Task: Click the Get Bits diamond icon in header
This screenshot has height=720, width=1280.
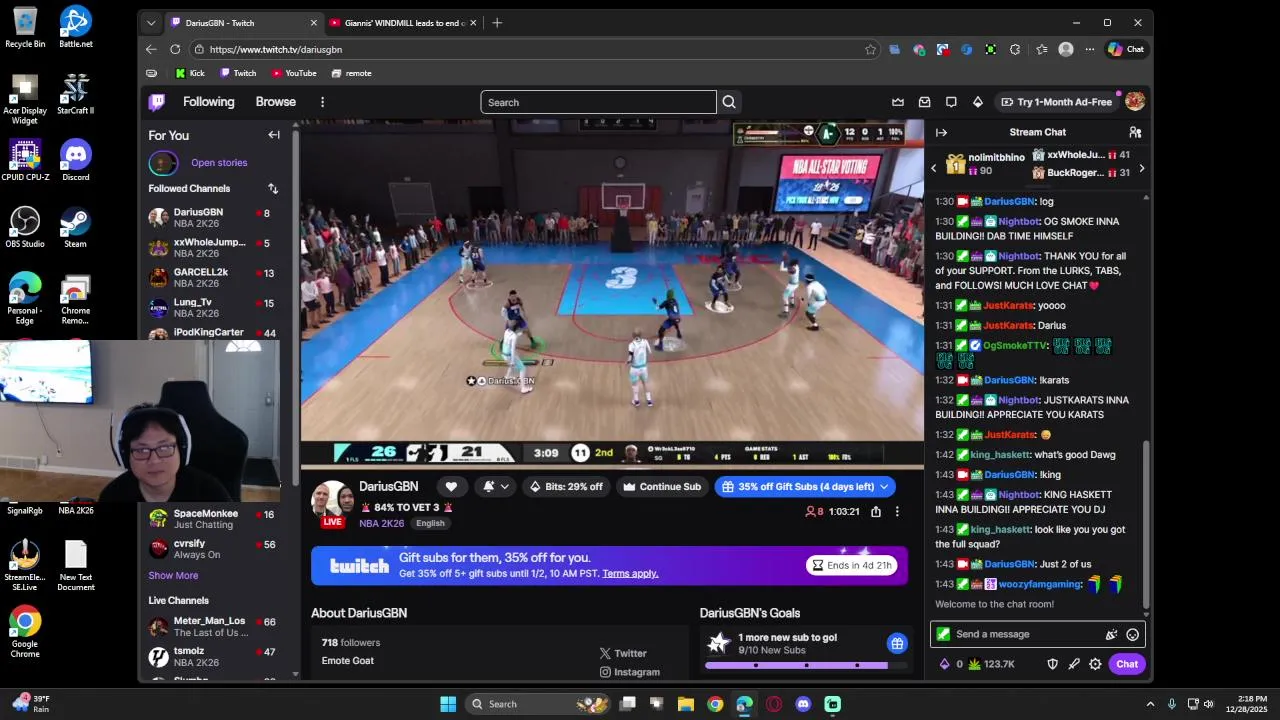Action: point(978,102)
